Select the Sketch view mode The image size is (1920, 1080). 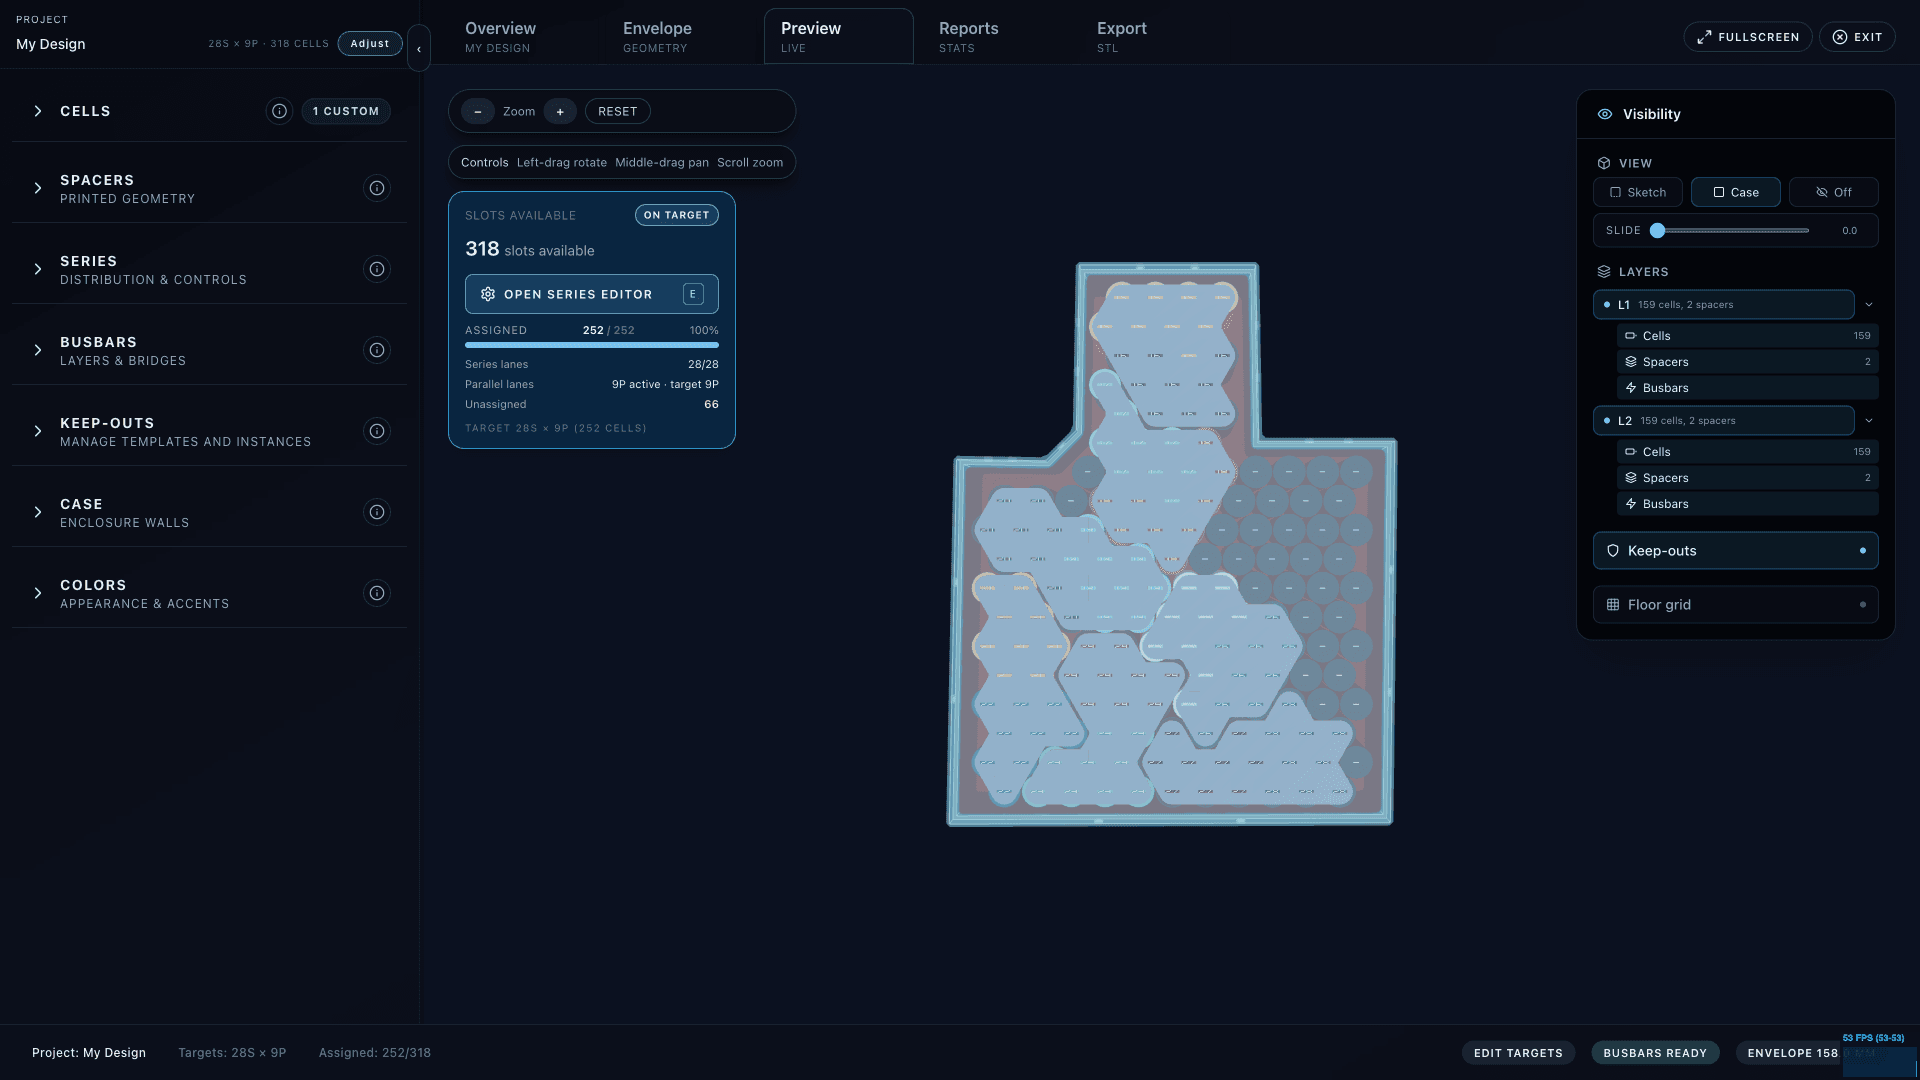point(1637,192)
